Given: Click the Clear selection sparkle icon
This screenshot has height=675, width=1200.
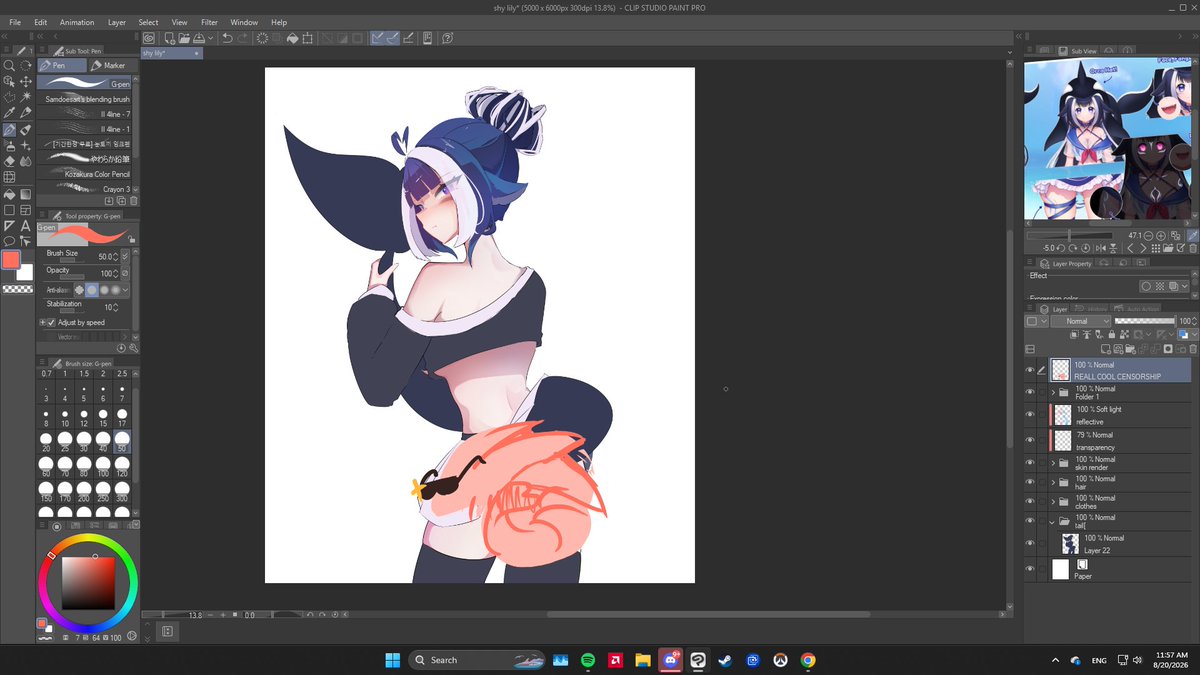Looking at the screenshot, I should coord(262,38).
